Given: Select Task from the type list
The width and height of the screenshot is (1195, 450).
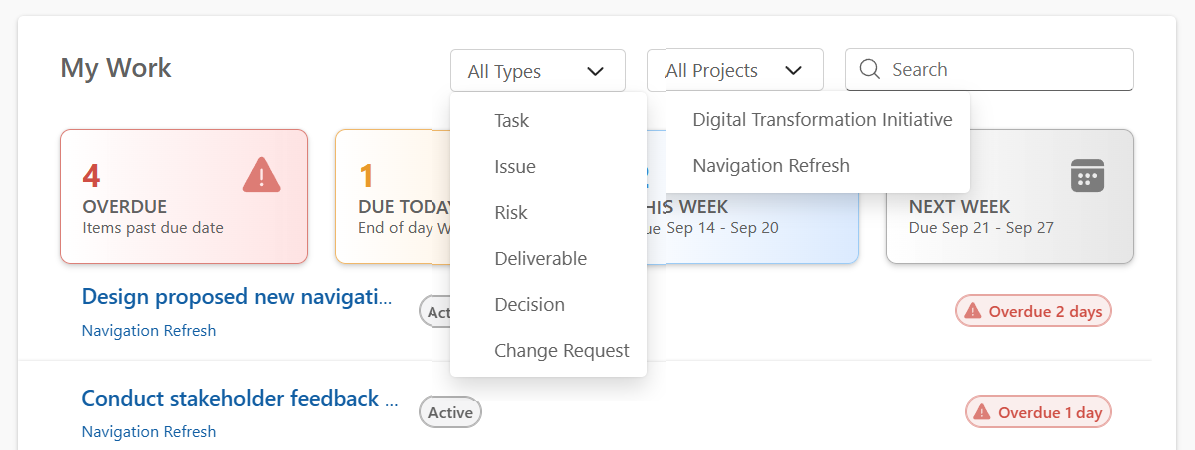Looking at the screenshot, I should click(512, 121).
